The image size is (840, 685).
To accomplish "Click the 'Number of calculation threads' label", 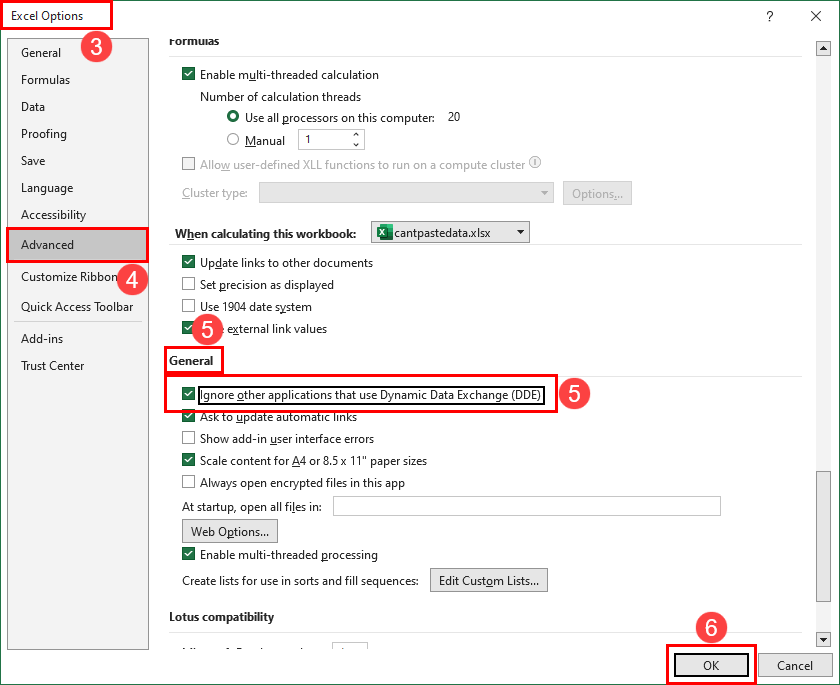I will tap(280, 97).
